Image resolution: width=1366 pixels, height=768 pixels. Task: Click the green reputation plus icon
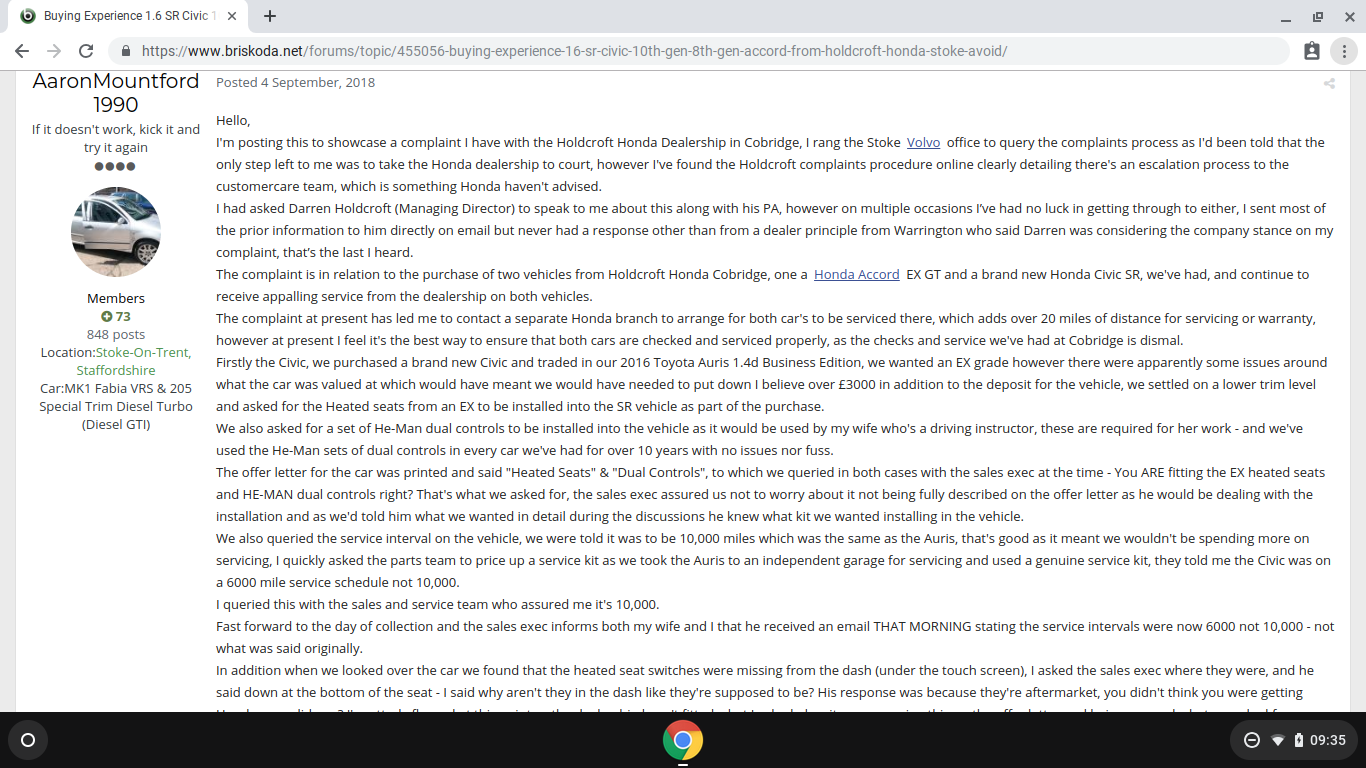pos(106,317)
